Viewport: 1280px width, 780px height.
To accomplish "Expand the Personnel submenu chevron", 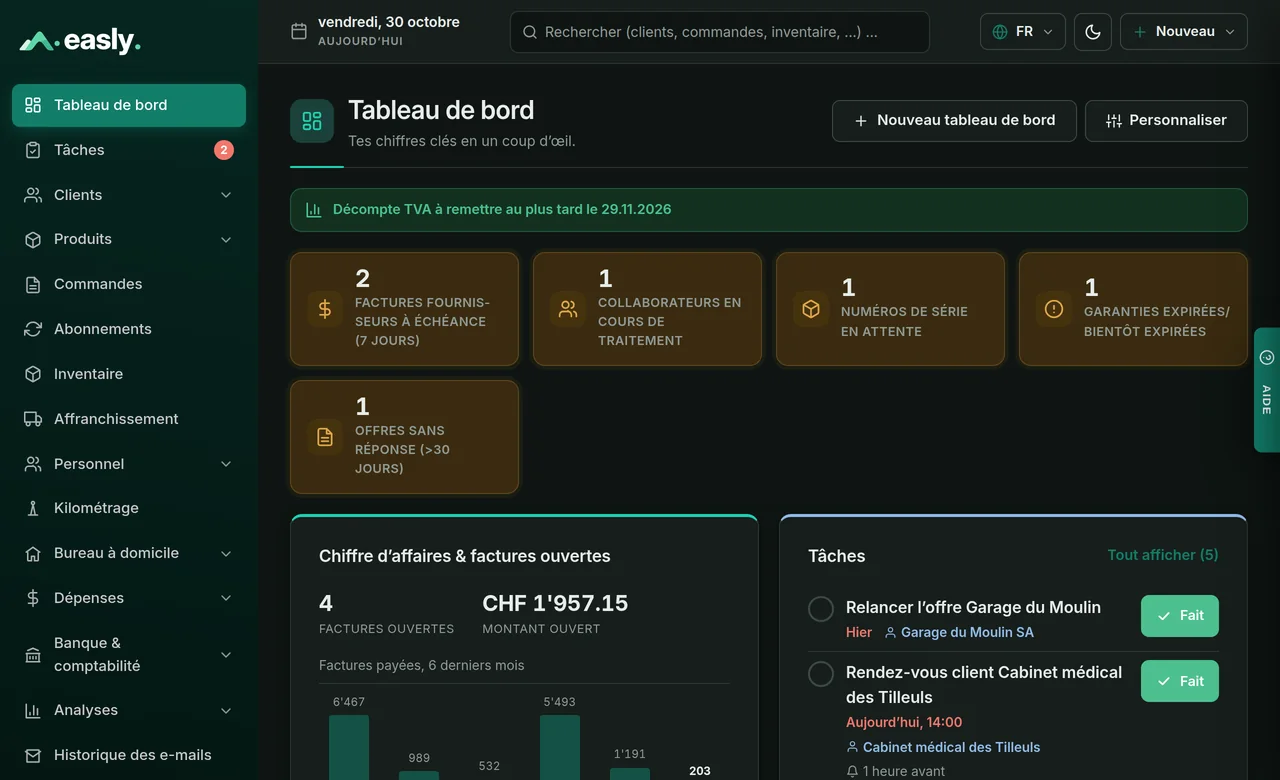I will click(x=226, y=464).
